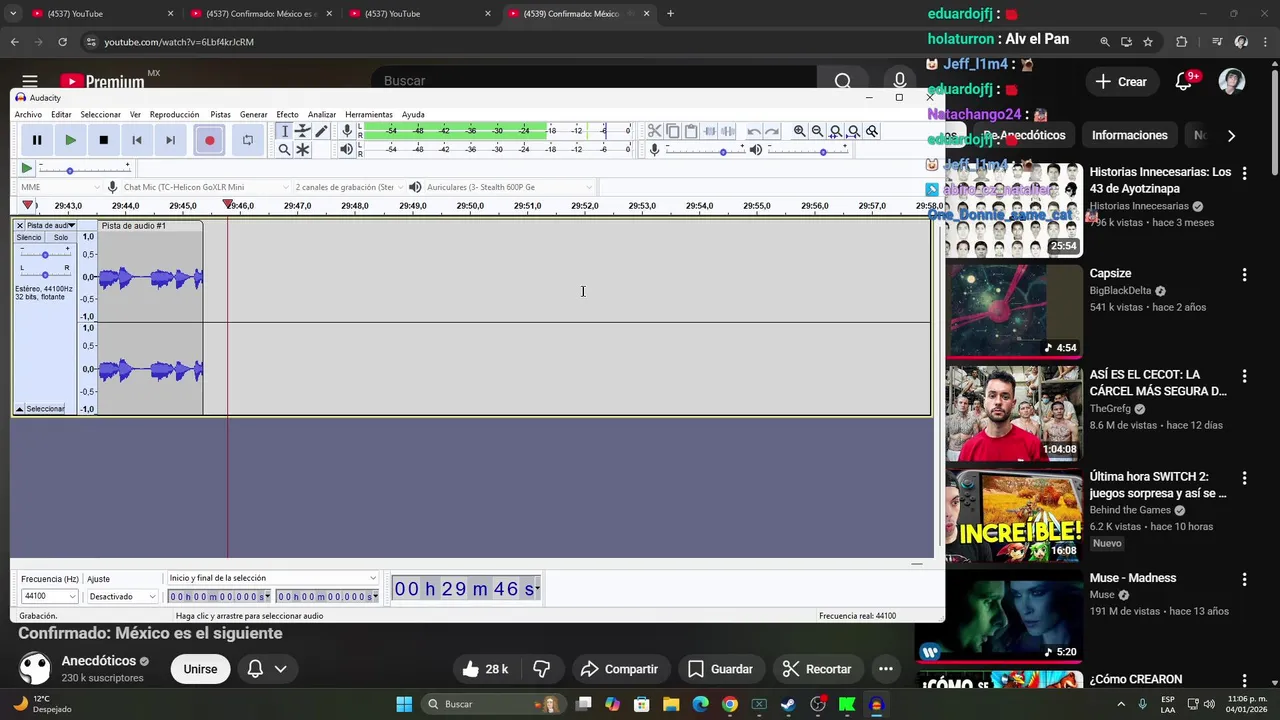The height and width of the screenshot is (720, 1280).
Task: Open the Herramientas menu
Action: point(369,114)
